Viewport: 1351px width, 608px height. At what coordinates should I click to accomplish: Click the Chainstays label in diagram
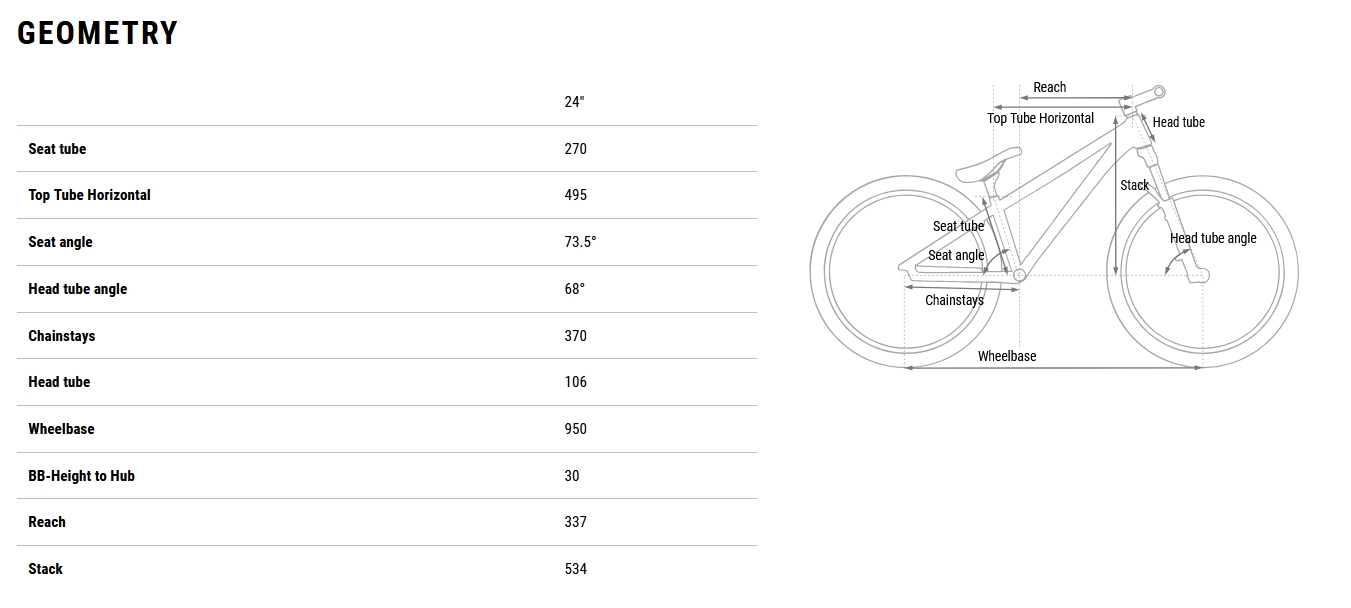pos(954,300)
